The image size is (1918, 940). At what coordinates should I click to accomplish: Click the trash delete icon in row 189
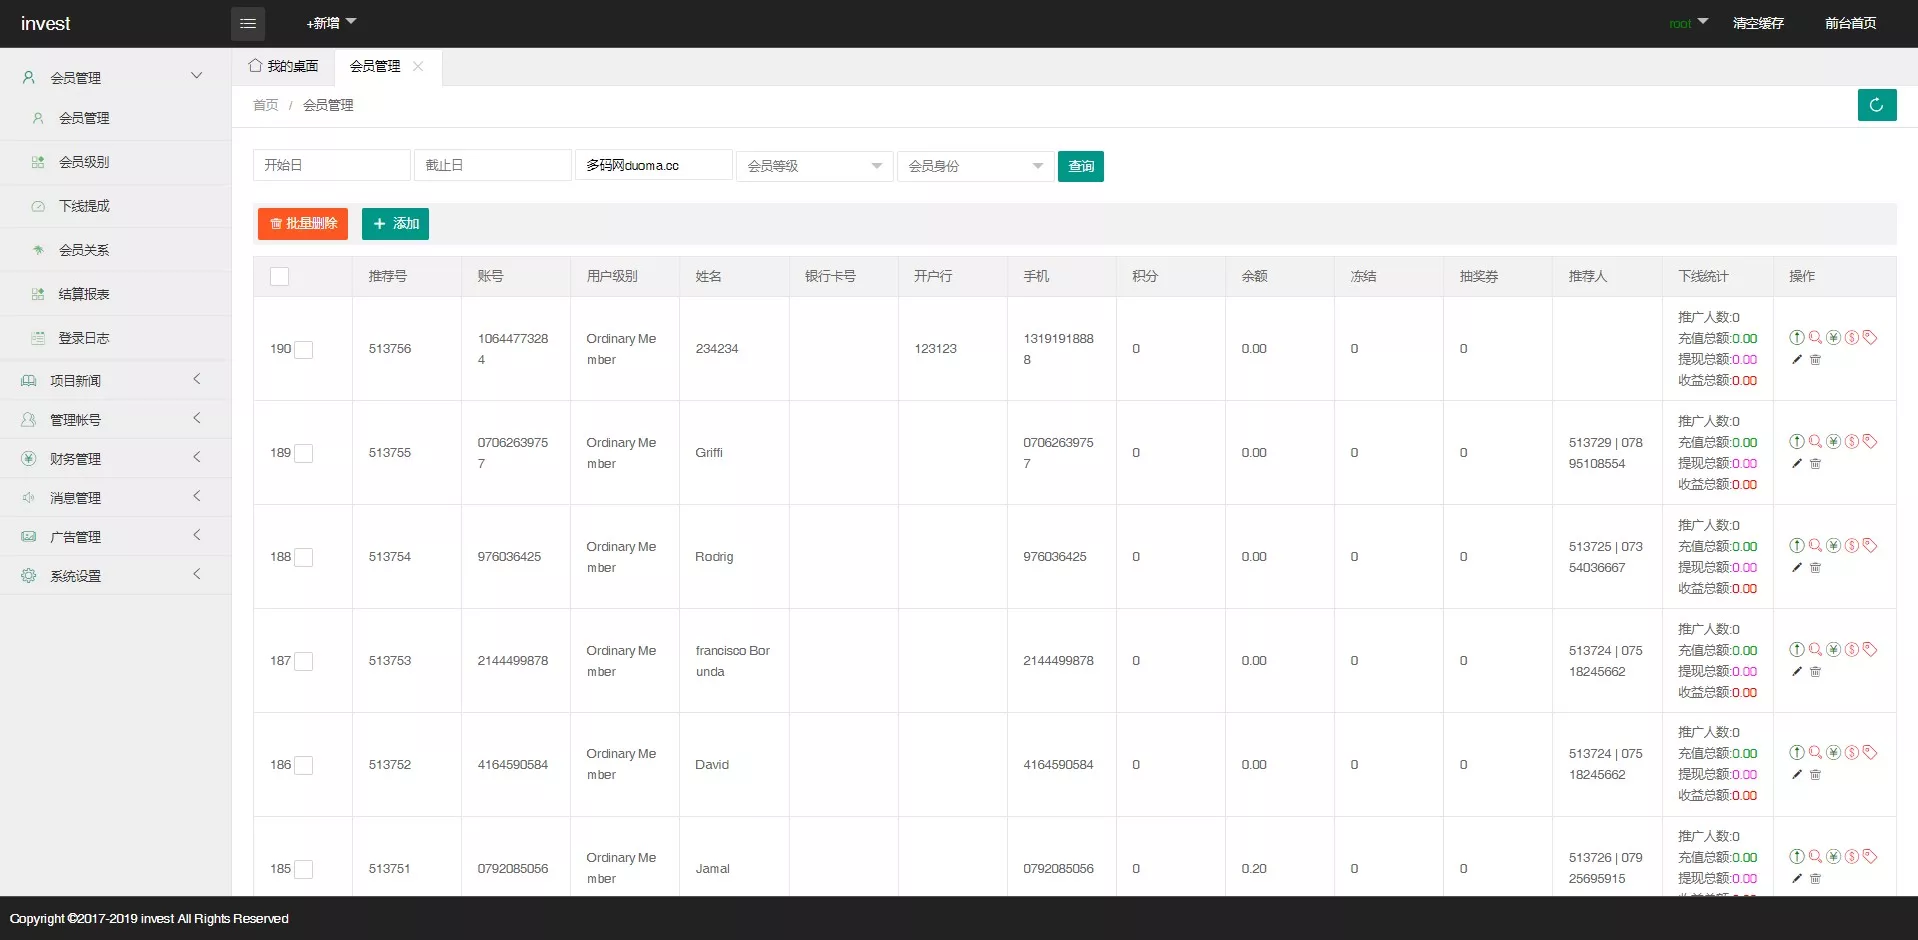1815,464
